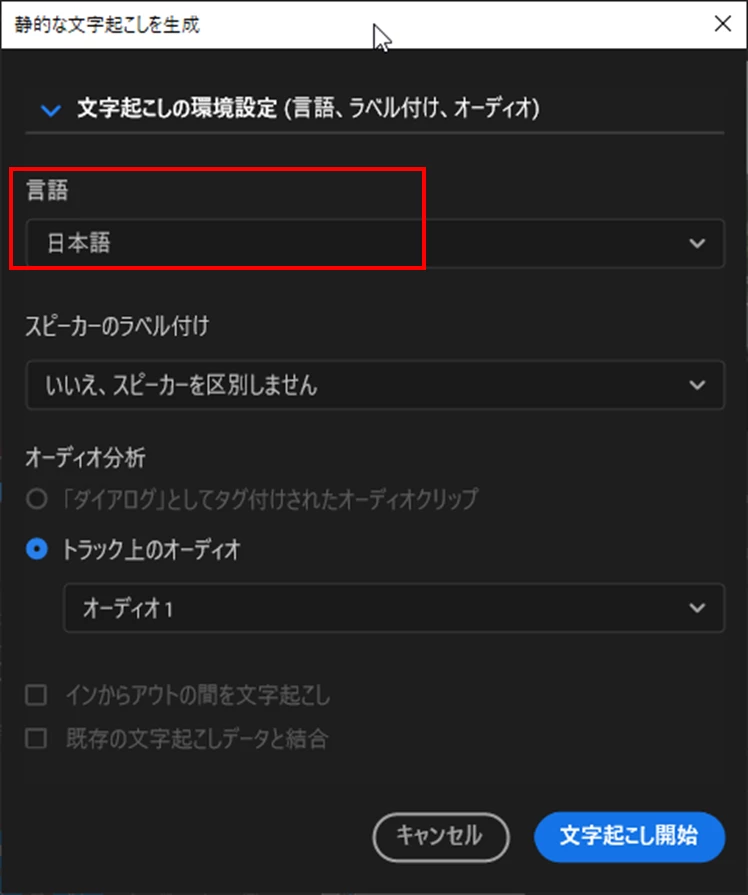Click the chevron icon on スピーカー dropdown
Viewport: 748px width, 895px height.
click(697, 385)
